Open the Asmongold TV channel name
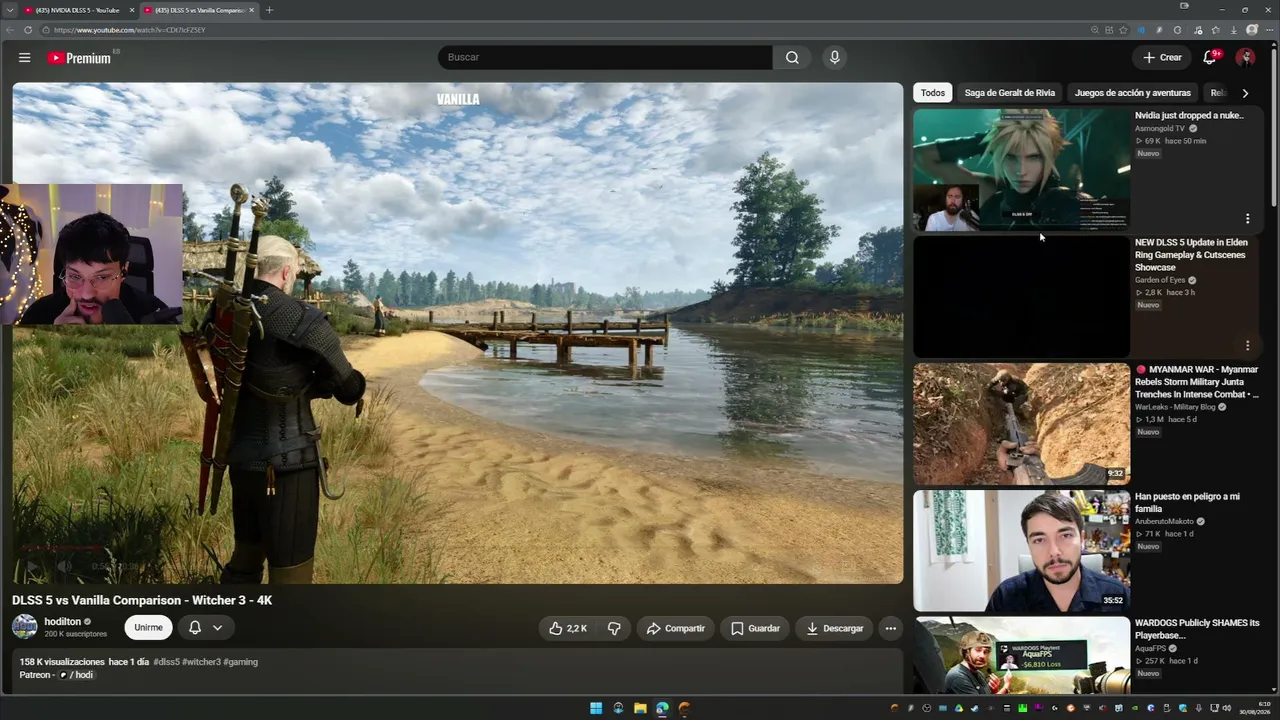The width and height of the screenshot is (1280, 720). coord(1160,129)
